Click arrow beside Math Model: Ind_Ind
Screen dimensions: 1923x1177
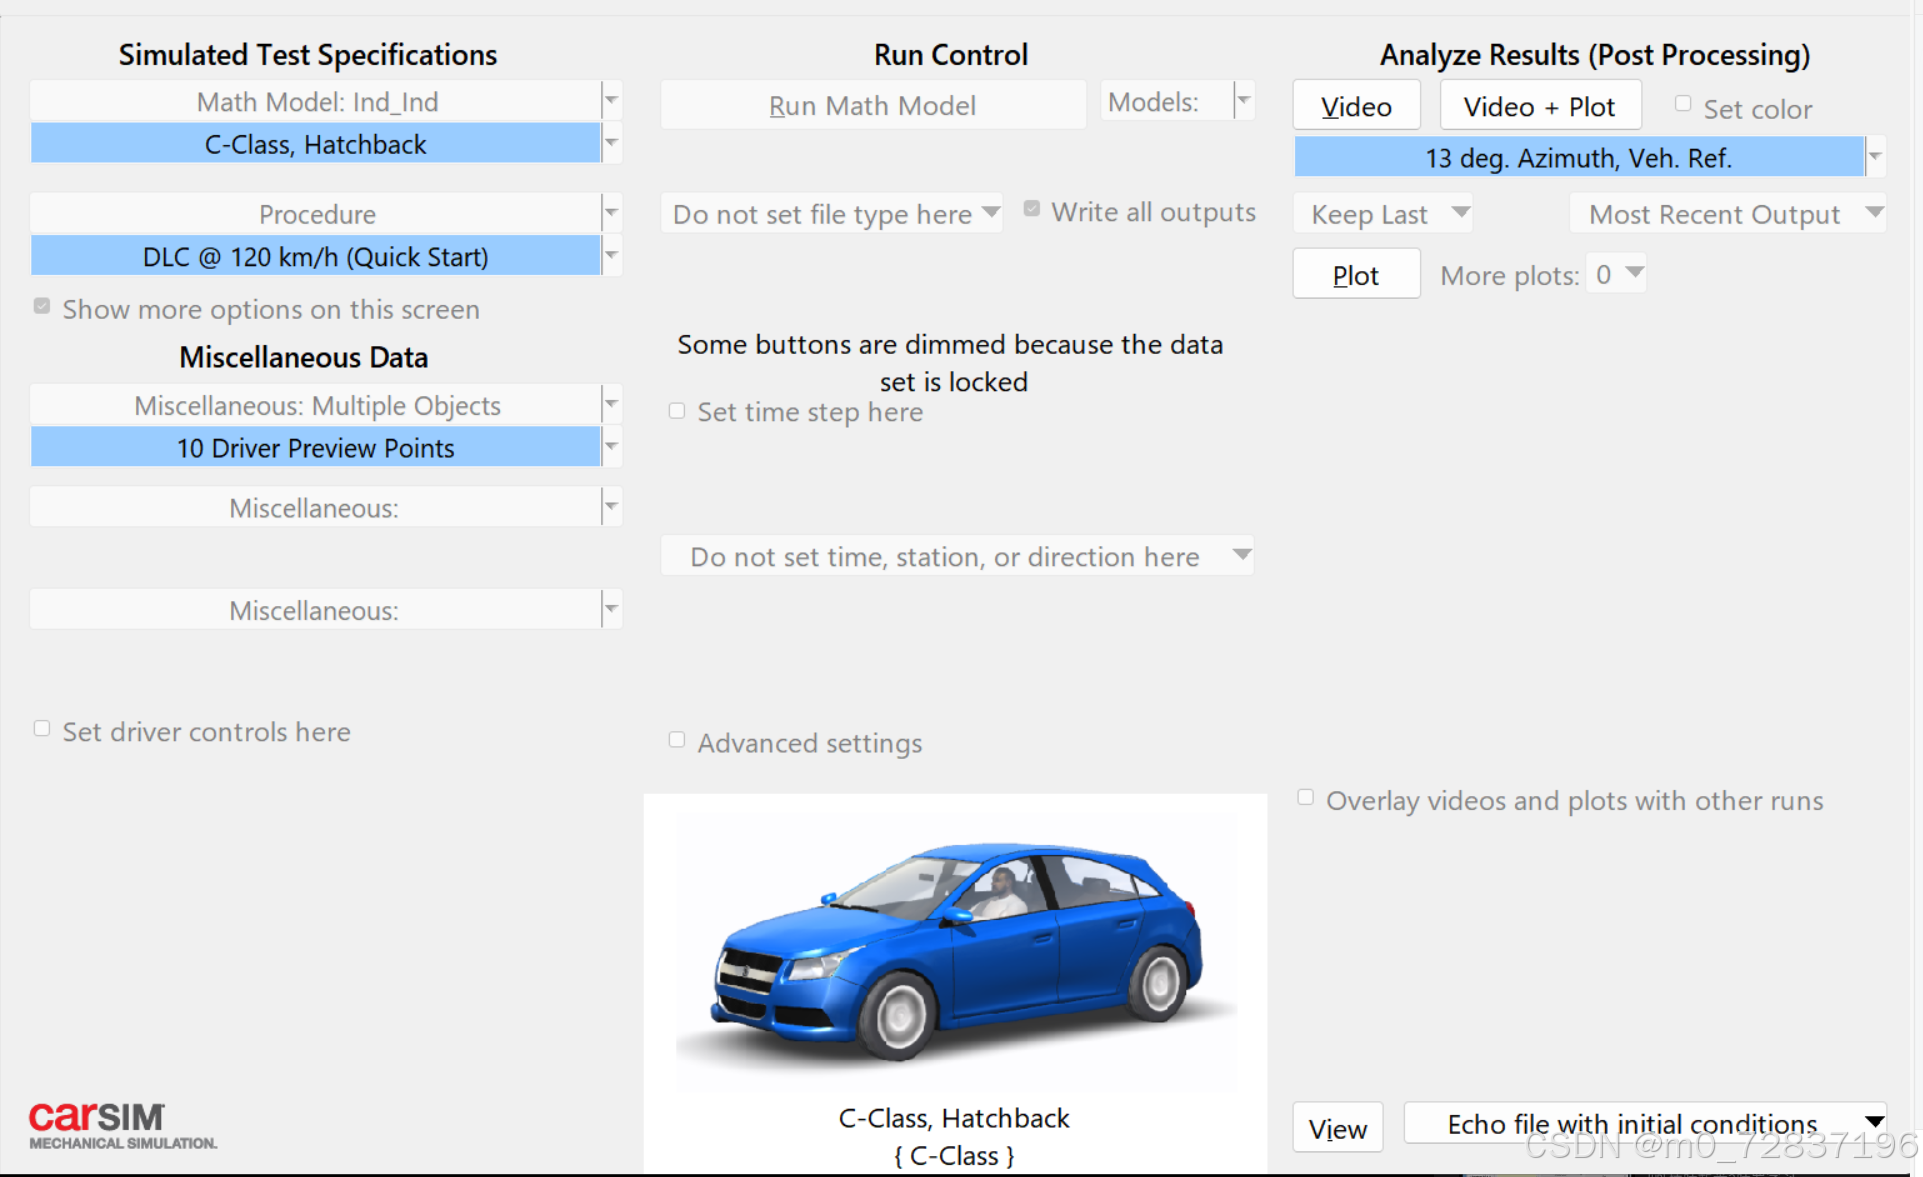(x=611, y=101)
